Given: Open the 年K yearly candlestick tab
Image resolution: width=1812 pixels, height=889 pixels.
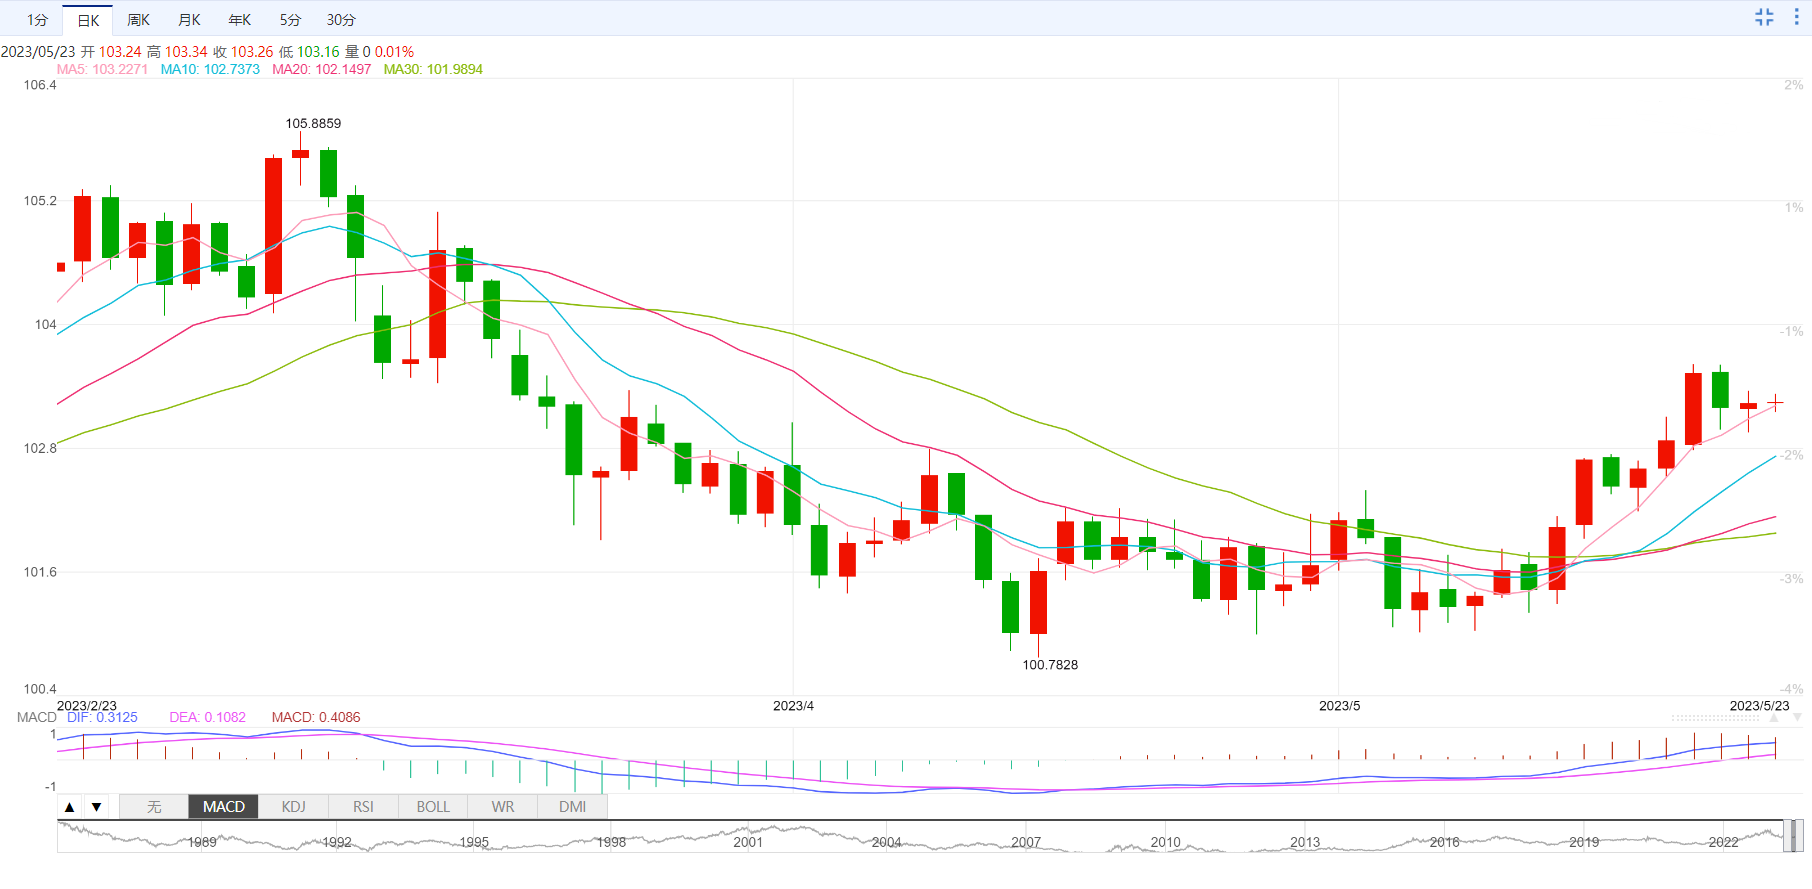Looking at the screenshot, I should (240, 20).
